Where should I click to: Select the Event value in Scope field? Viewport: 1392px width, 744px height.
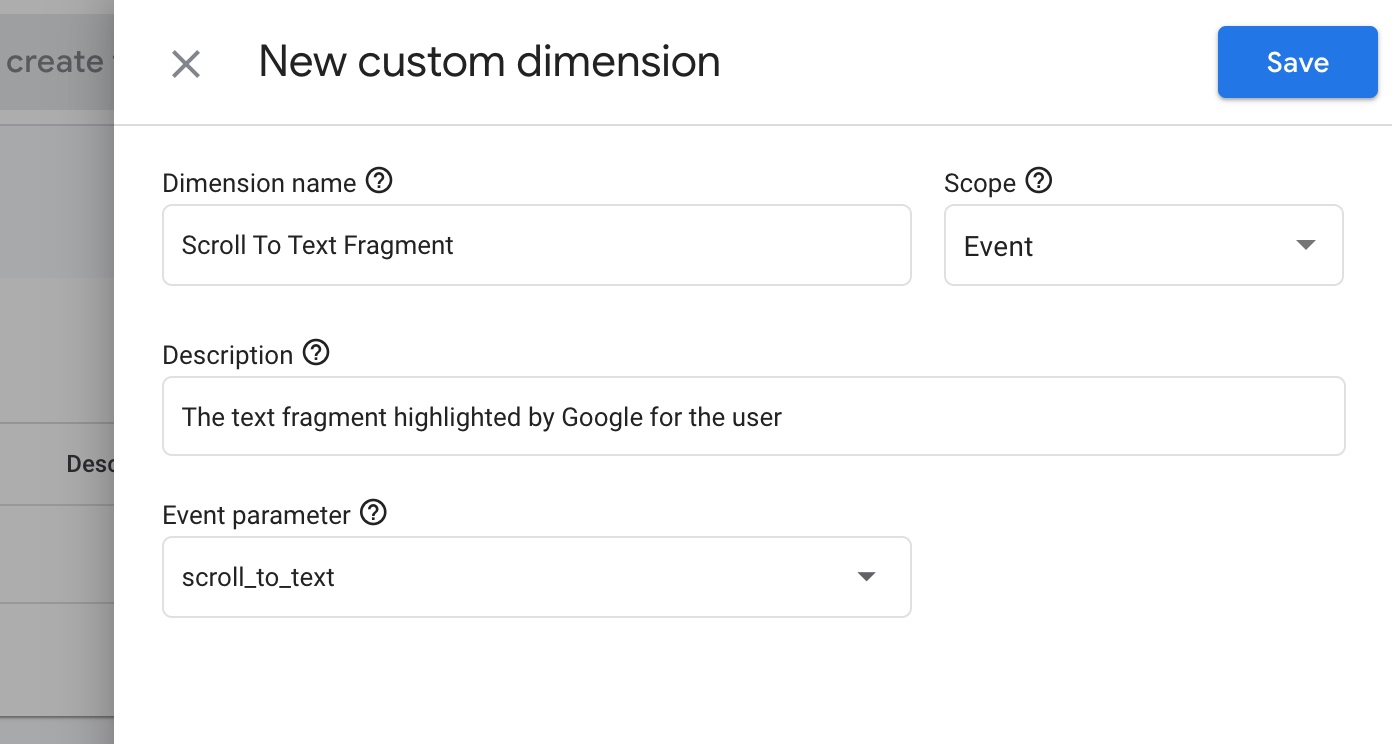tap(998, 246)
